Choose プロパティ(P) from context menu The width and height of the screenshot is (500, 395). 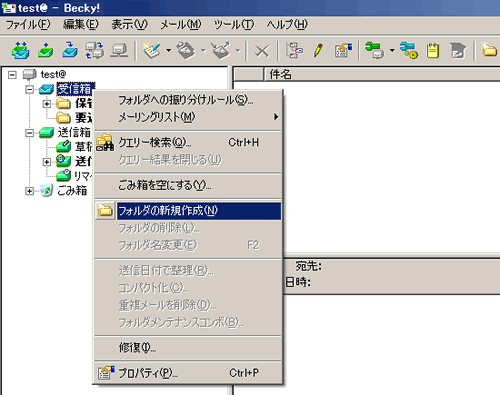[x=188, y=373]
